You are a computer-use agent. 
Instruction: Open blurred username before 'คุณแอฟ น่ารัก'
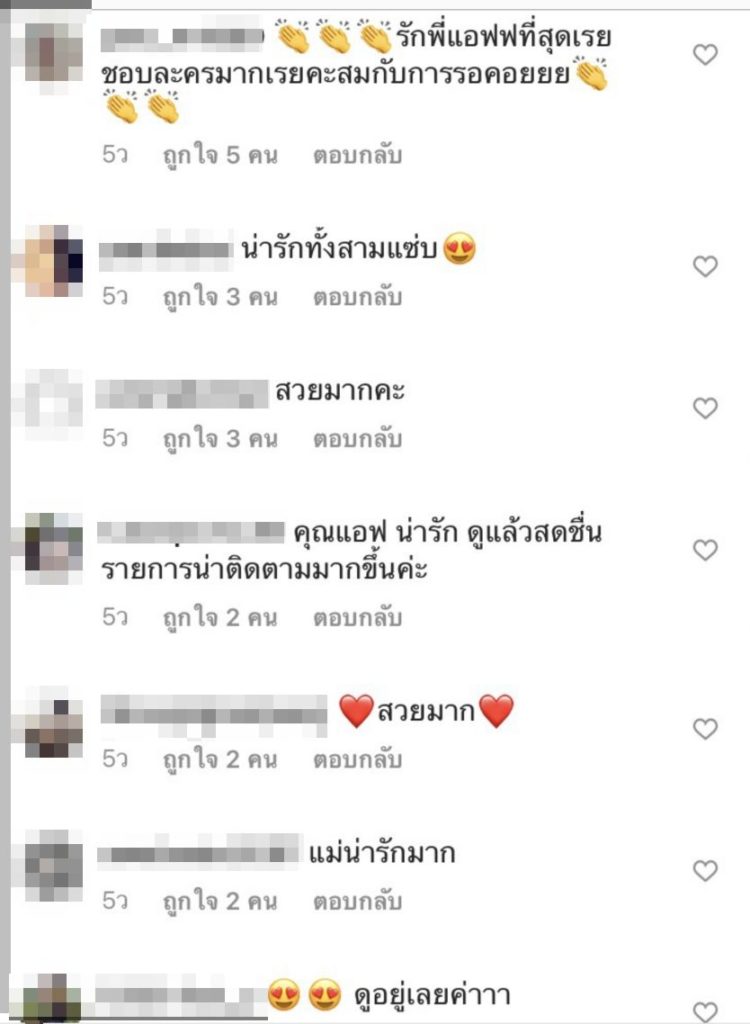coord(191,532)
